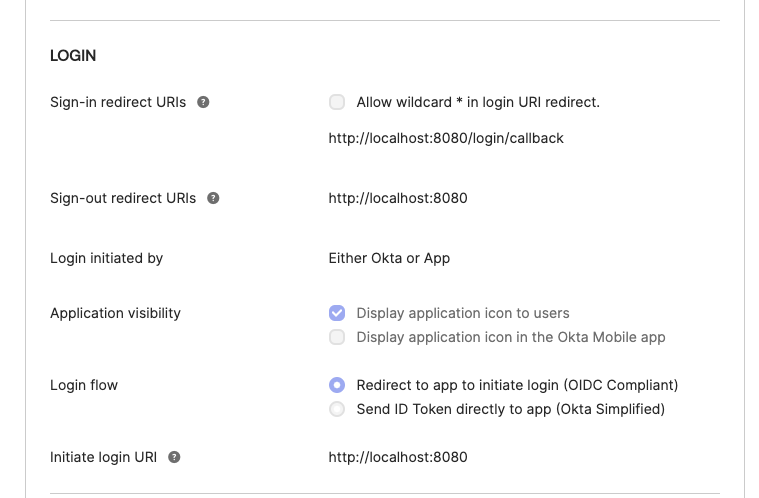Enable Allow wildcard in login URI redirect checkbox
The height and width of the screenshot is (498, 759).
pos(337,102)
